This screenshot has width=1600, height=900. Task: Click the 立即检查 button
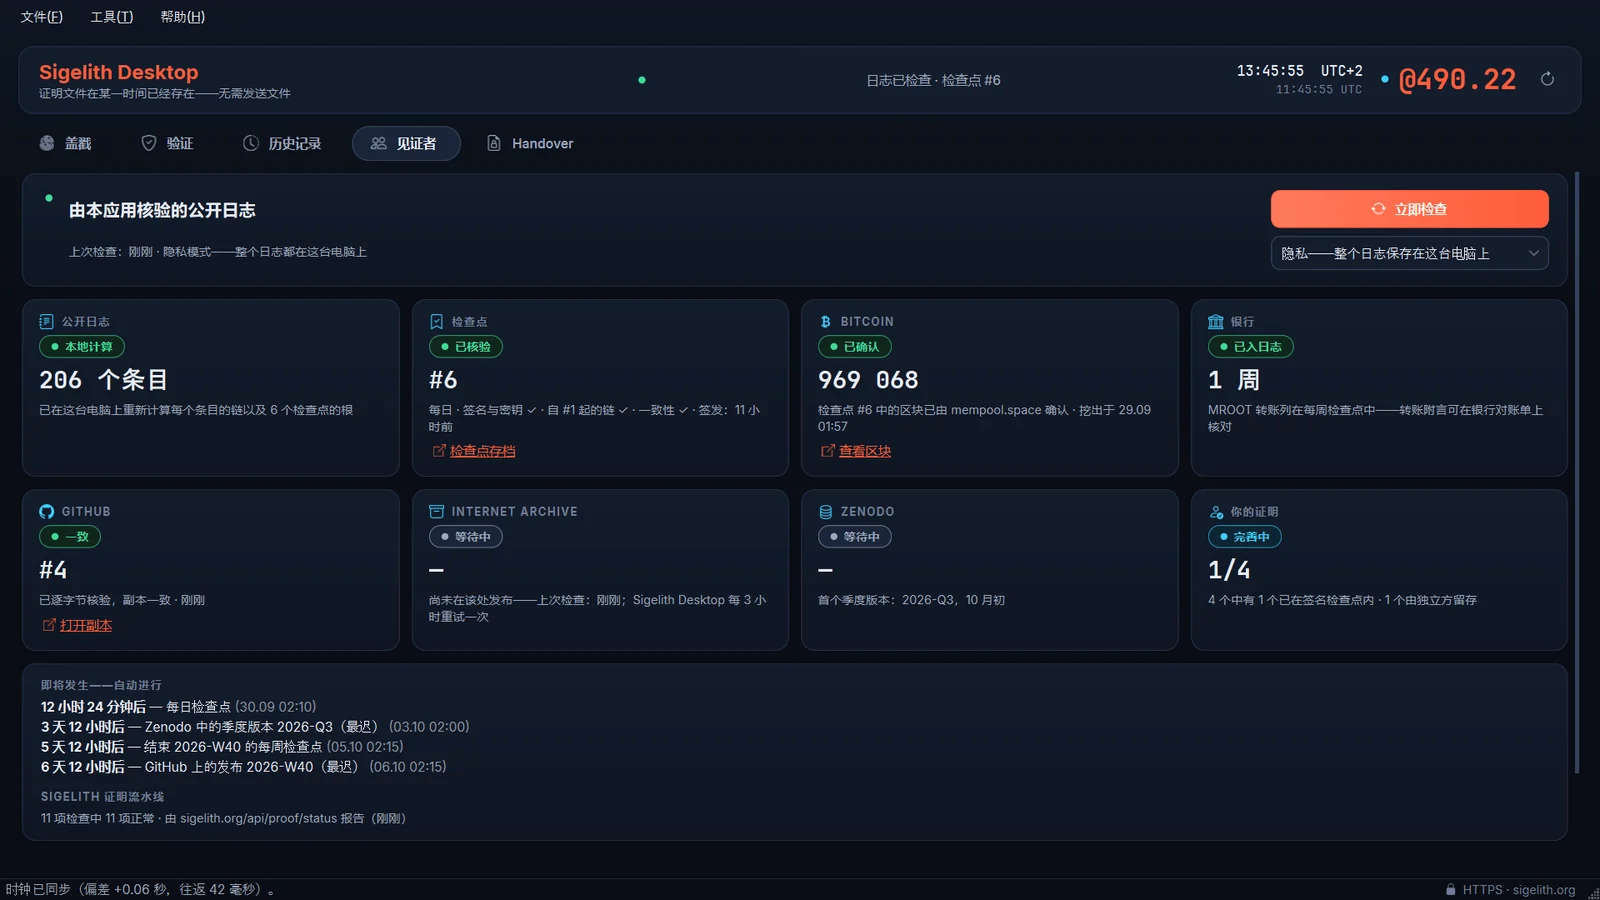pyautogui.click(x=1409, y=209)
